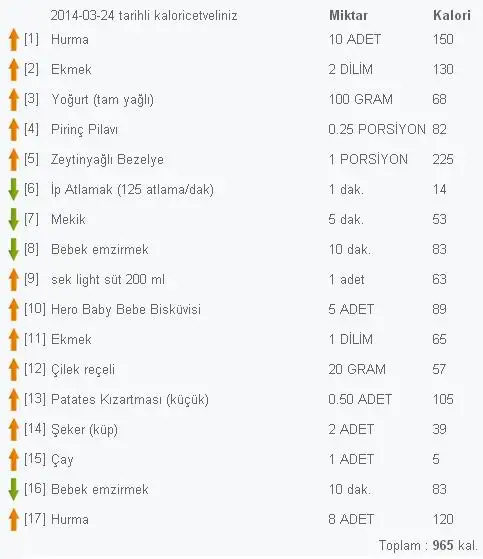The image size is (483, 559).
Task: Click the Toplam 965 kal. total
Action: point(428,545)
